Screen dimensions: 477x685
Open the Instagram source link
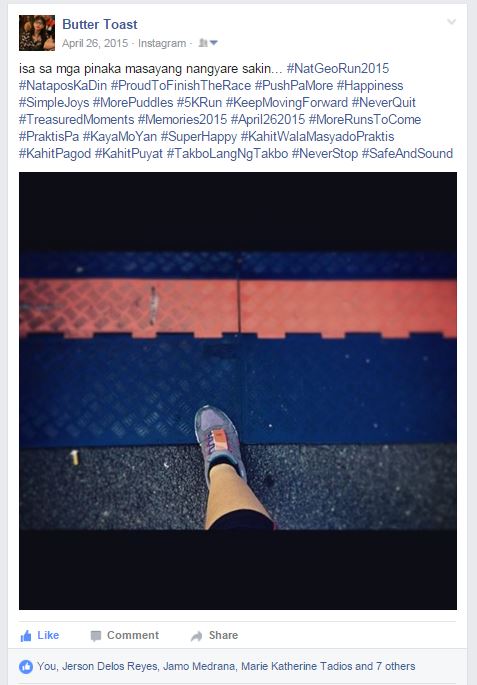pyautogui.click(x=162, y=43)
